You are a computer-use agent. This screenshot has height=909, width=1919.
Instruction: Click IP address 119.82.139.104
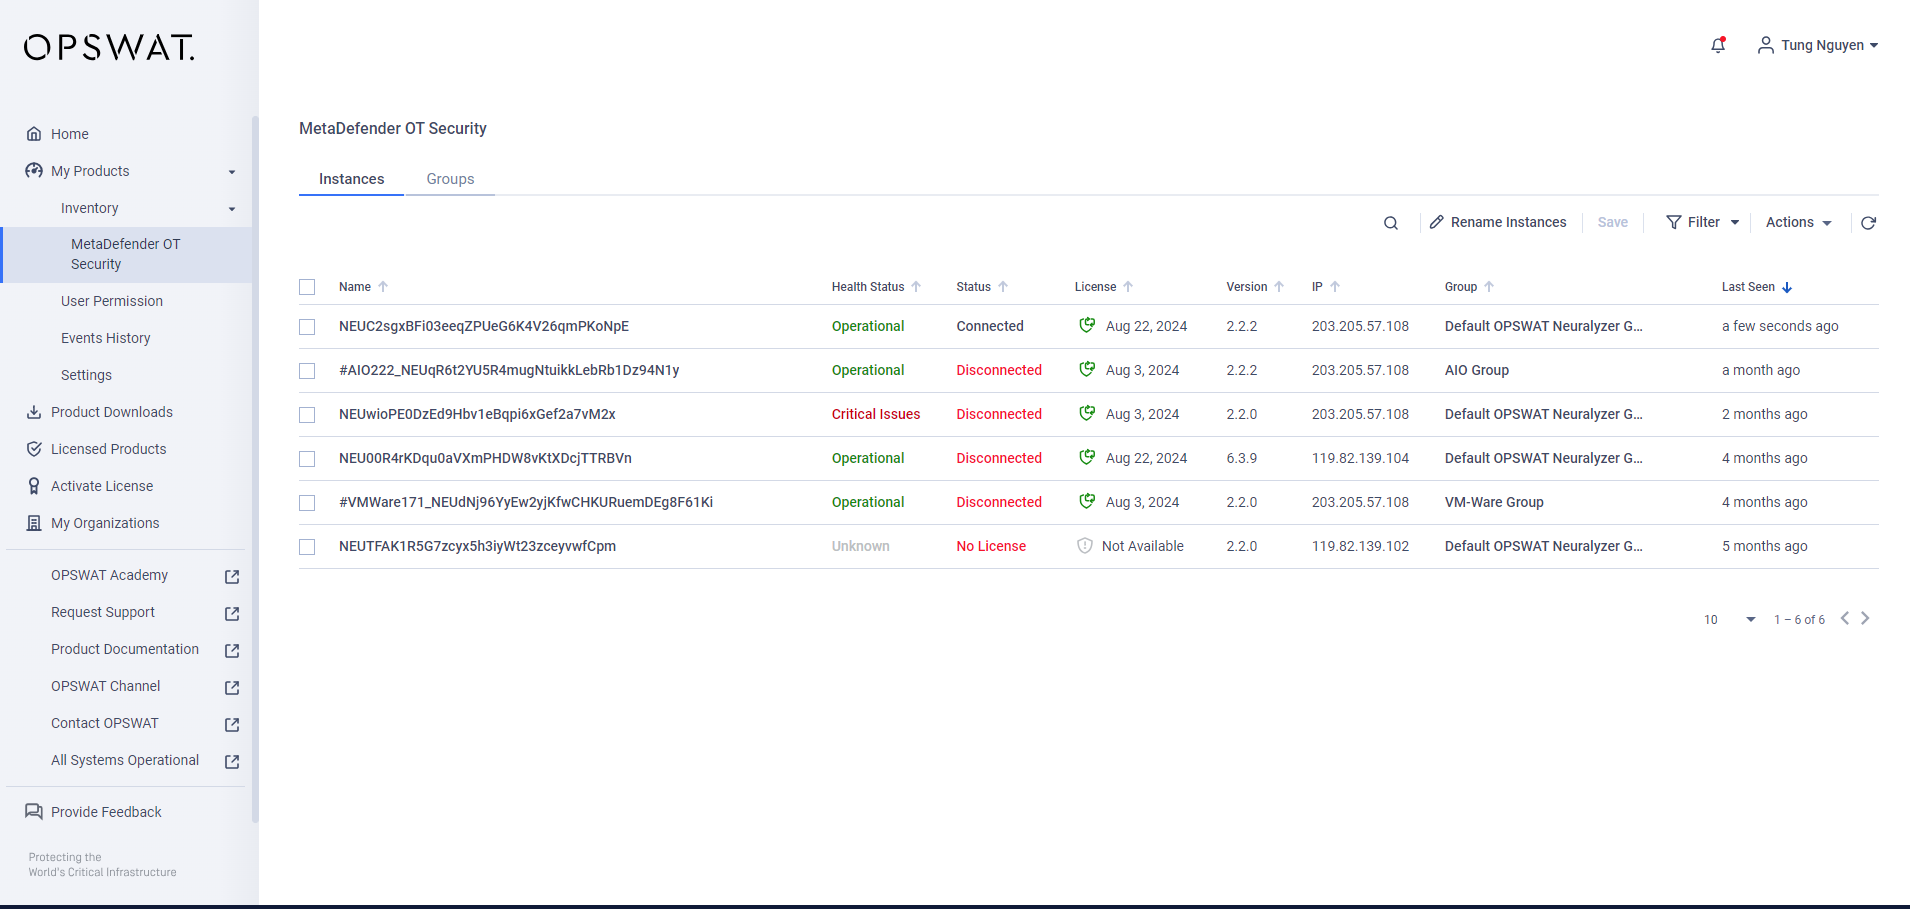(1360, 458)
